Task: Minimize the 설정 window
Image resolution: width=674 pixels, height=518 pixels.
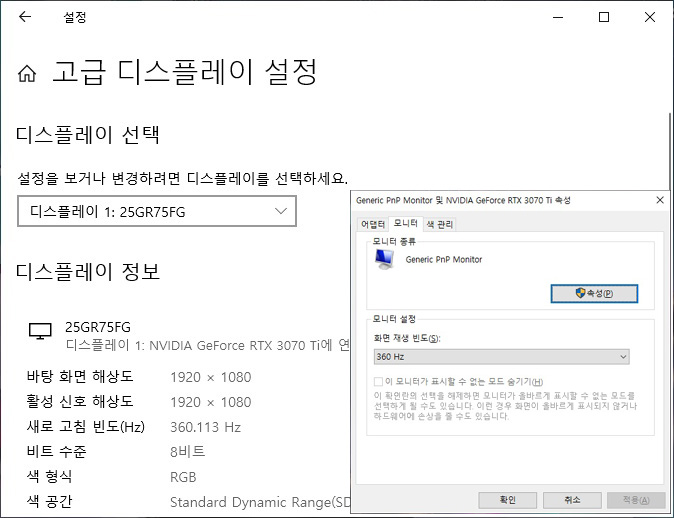Action: [558, 17]
